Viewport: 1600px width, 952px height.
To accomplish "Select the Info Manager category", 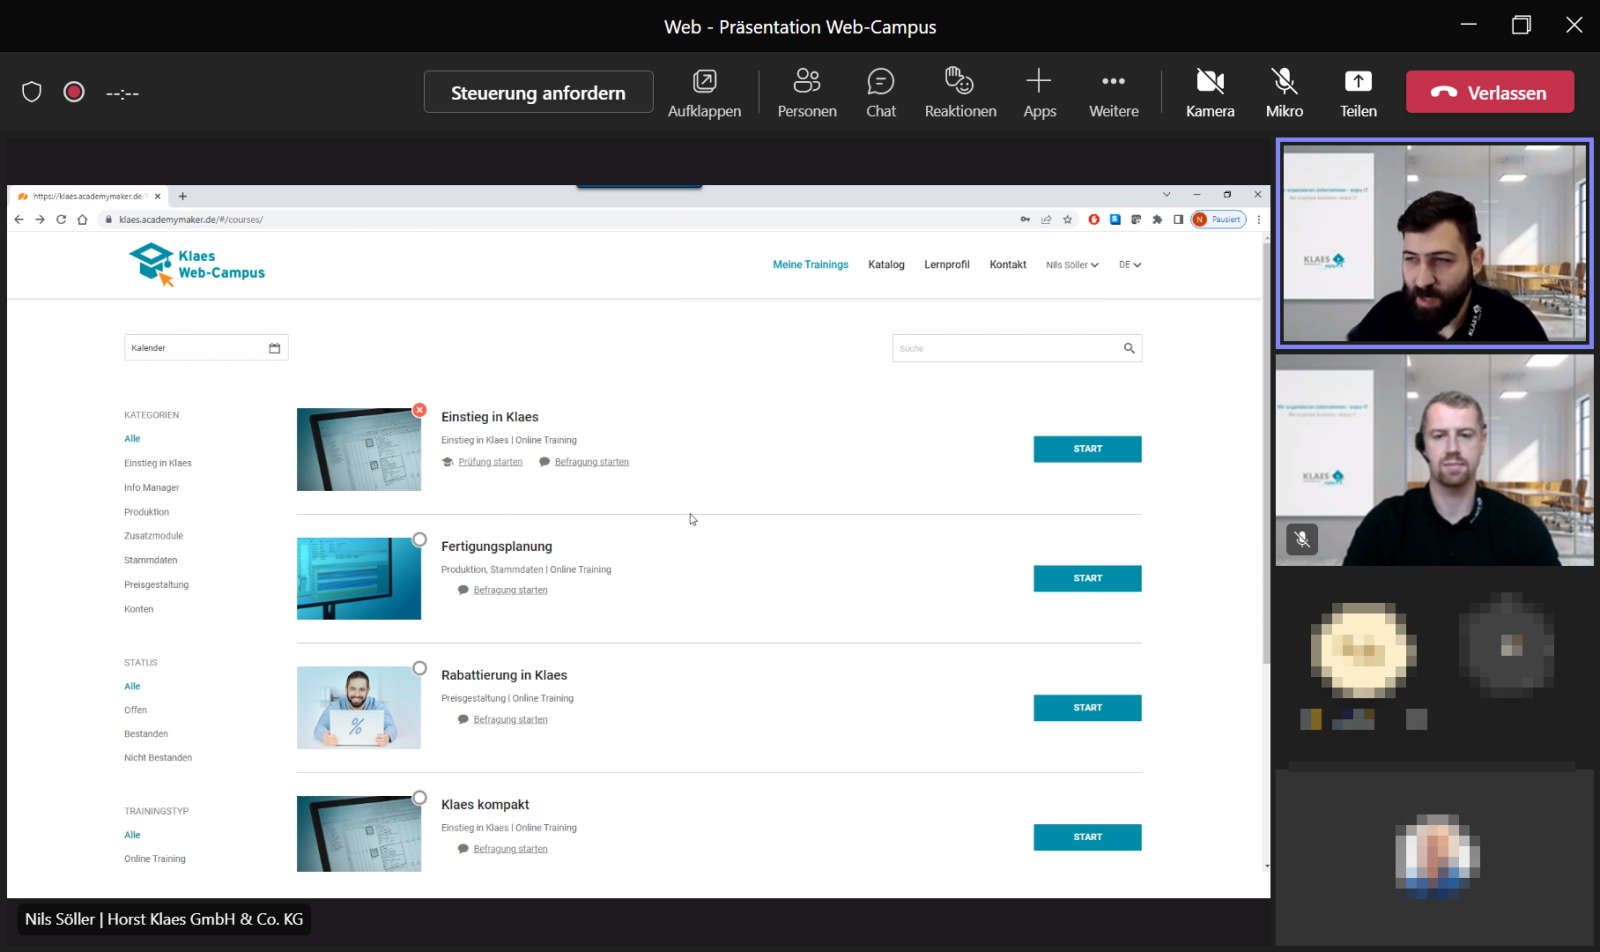I will coord(151,488).
